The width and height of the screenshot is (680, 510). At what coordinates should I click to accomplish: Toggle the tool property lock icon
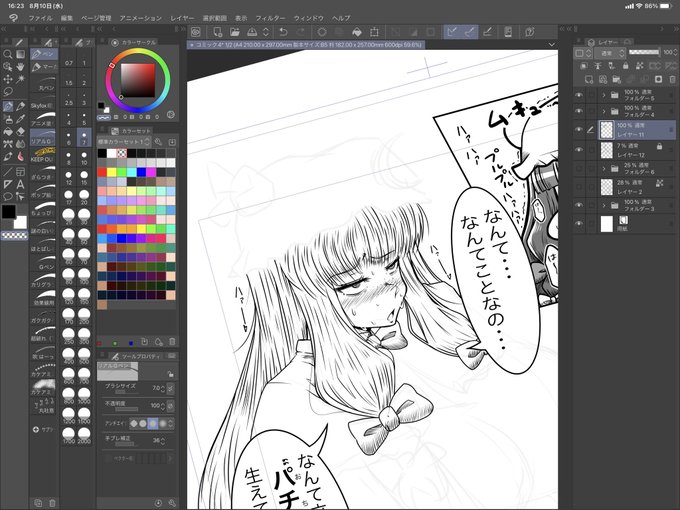tap(170, 374)
